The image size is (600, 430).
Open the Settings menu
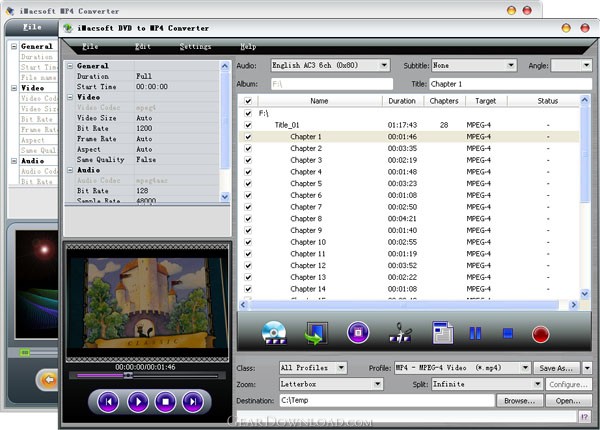coord(195,47)
